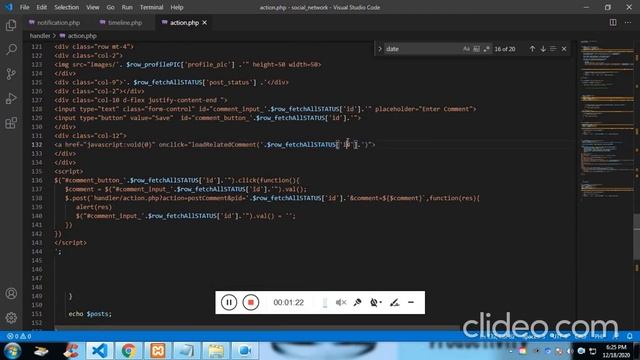Screen dimensions: 640x360
Task: Open the Manage gear icon
Action: [11, 318]
